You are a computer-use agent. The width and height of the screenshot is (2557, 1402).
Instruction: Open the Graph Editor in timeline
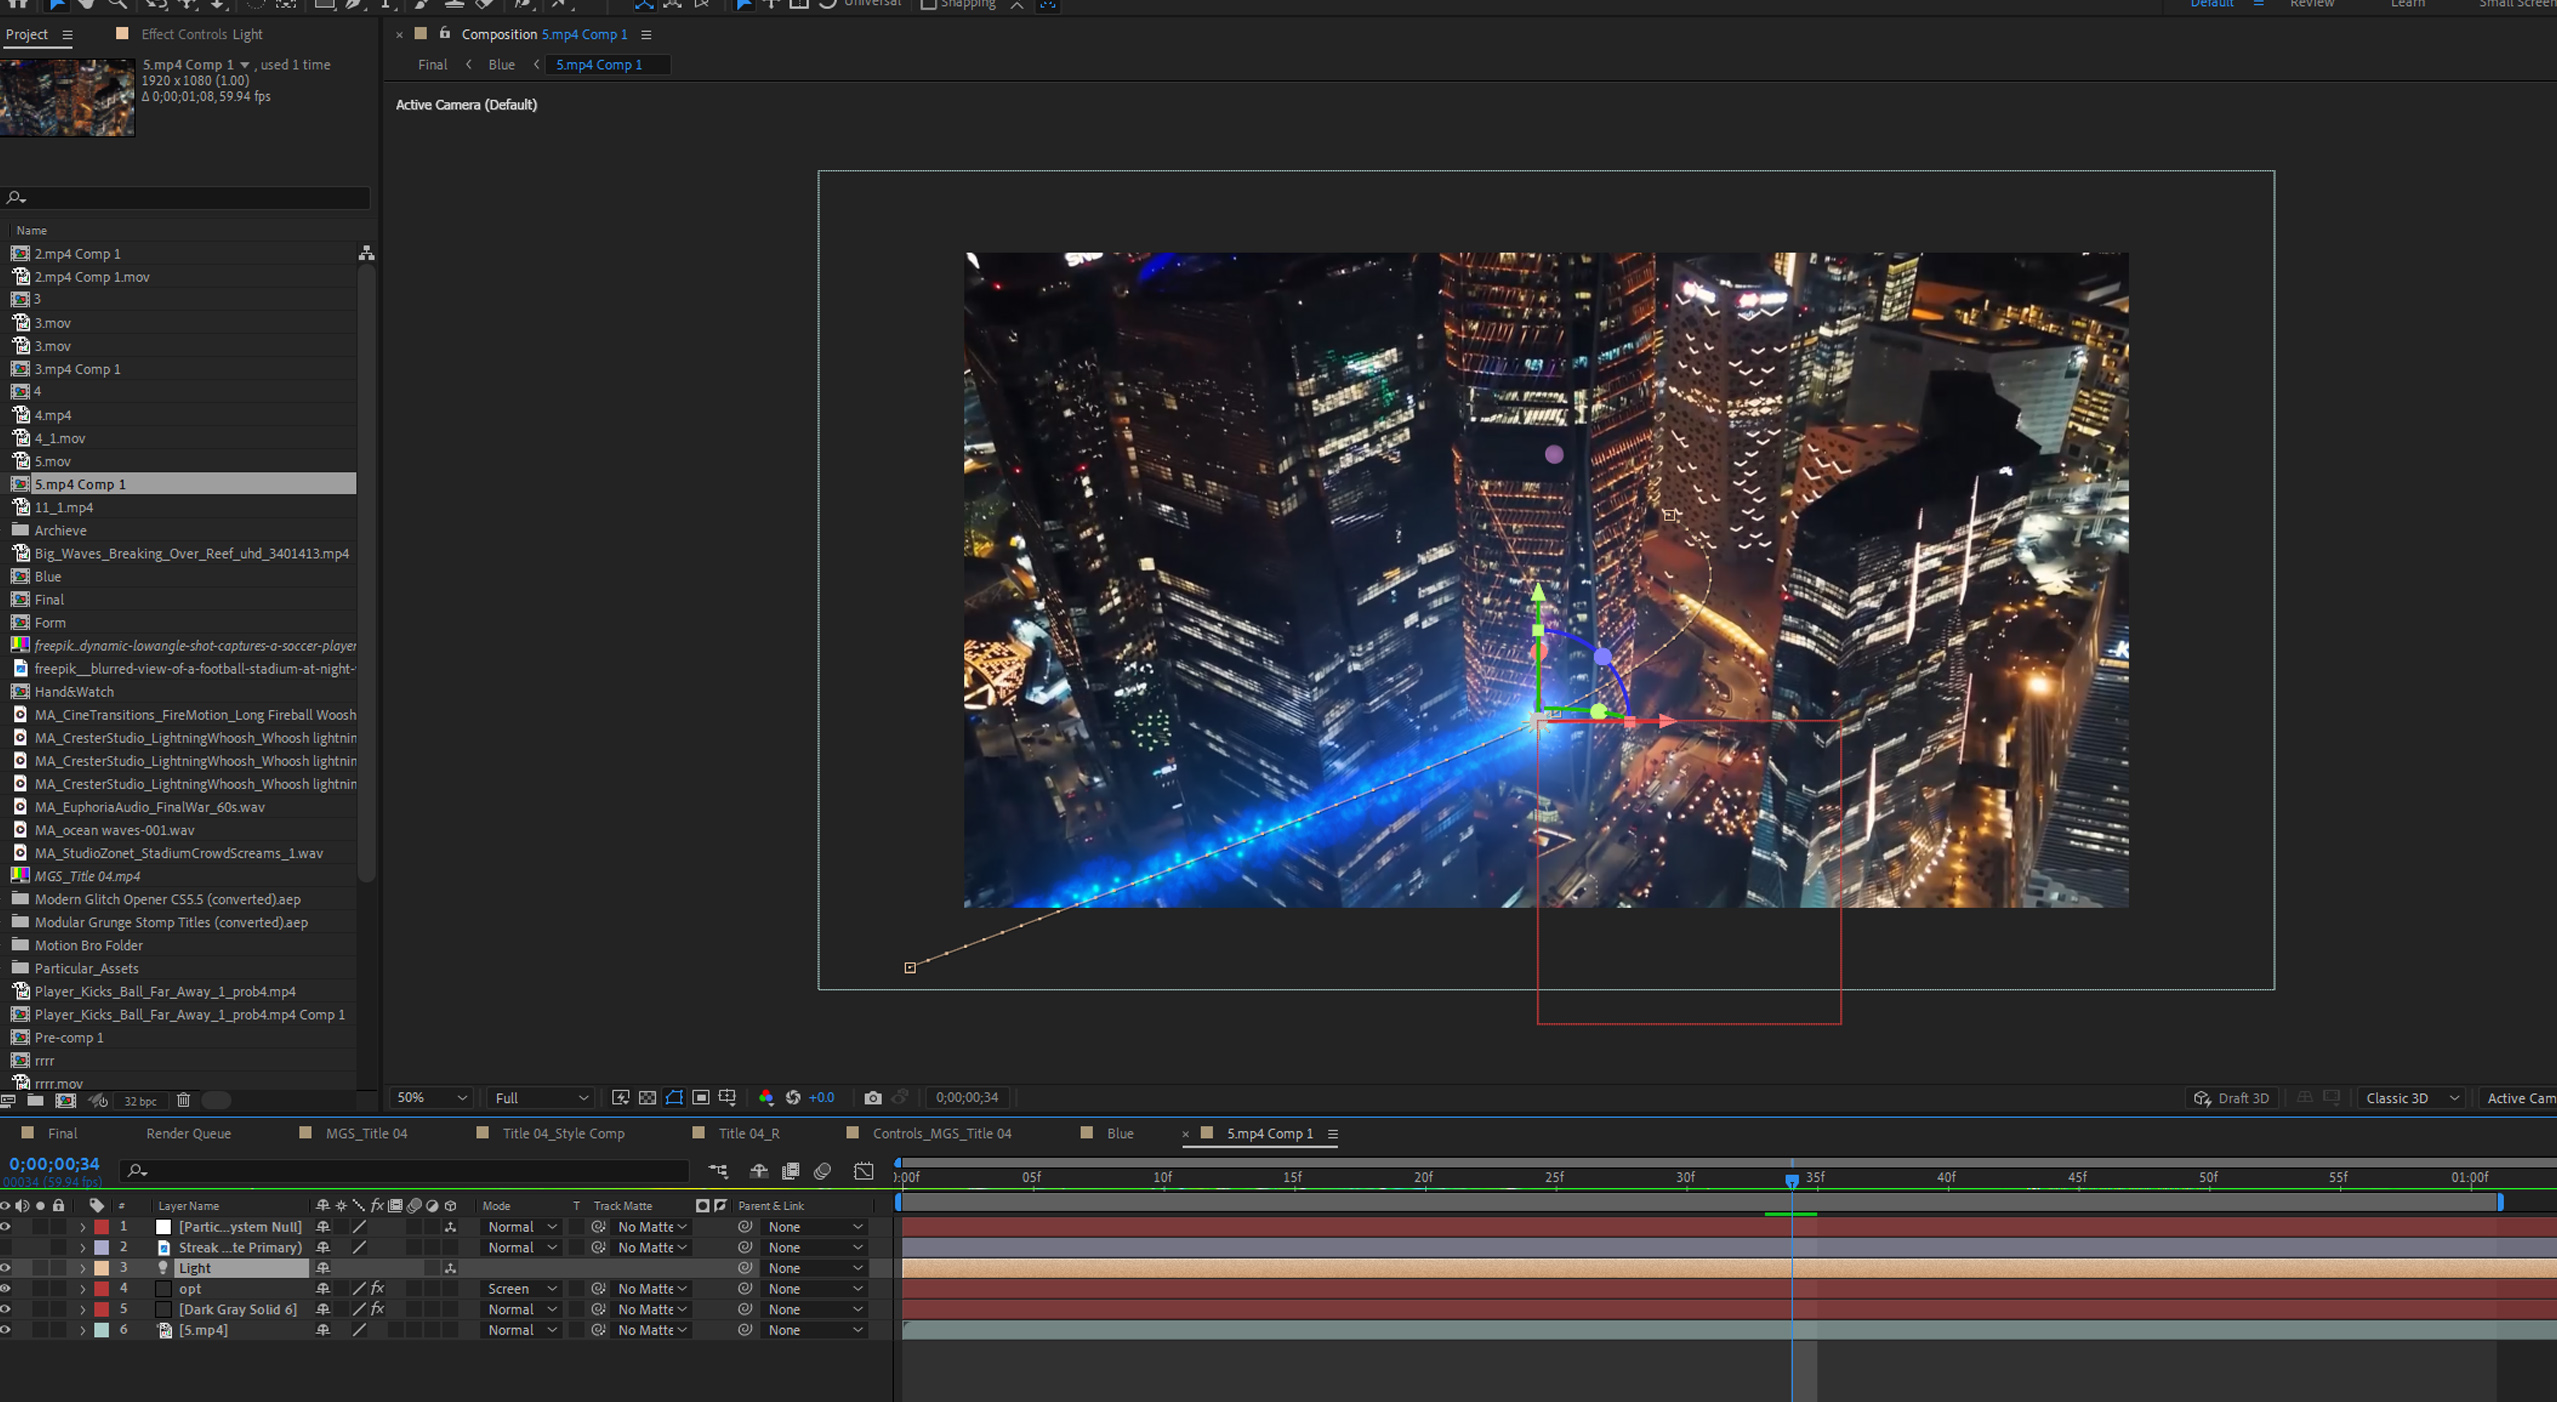click(x=863, y=1170)
